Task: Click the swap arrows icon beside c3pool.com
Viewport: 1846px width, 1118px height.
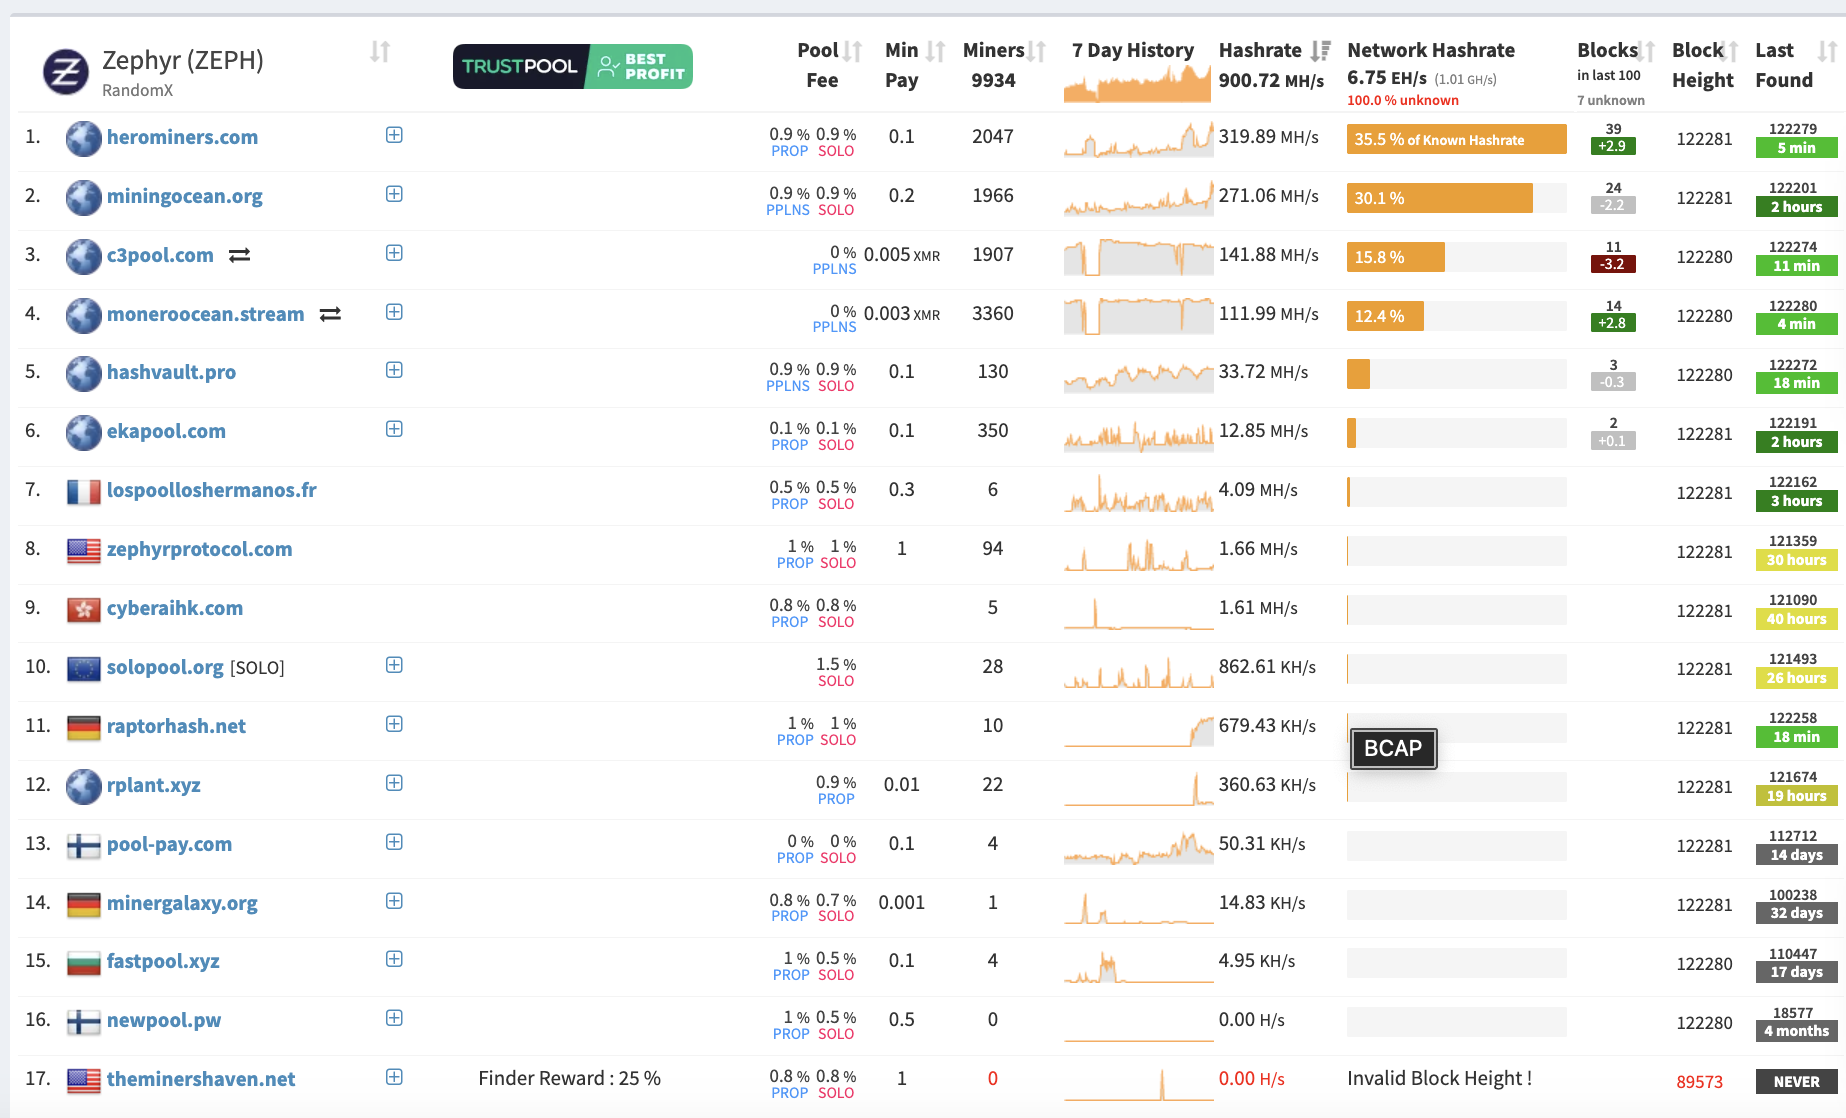Action: tap(239, 256)
